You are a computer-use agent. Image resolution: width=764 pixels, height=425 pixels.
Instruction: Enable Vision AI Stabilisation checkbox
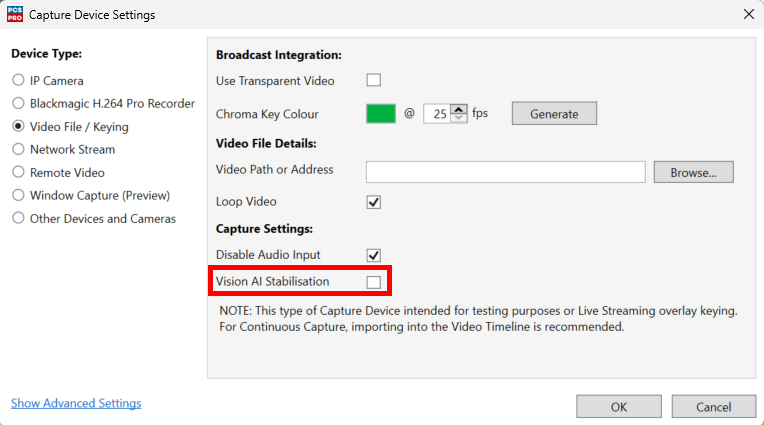(x=374, y=282)
